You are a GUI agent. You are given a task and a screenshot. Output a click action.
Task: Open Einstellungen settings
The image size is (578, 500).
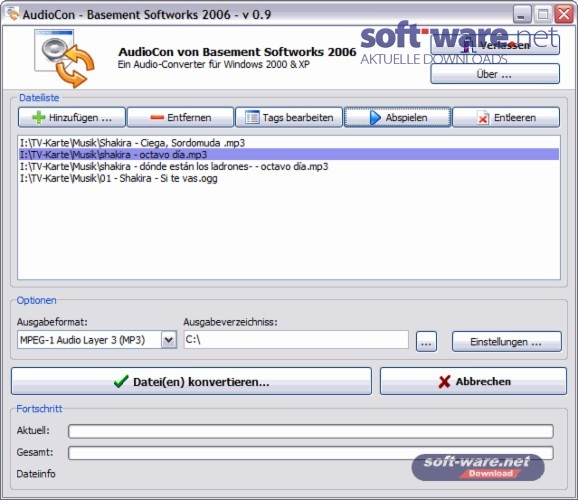pos(507,341)
